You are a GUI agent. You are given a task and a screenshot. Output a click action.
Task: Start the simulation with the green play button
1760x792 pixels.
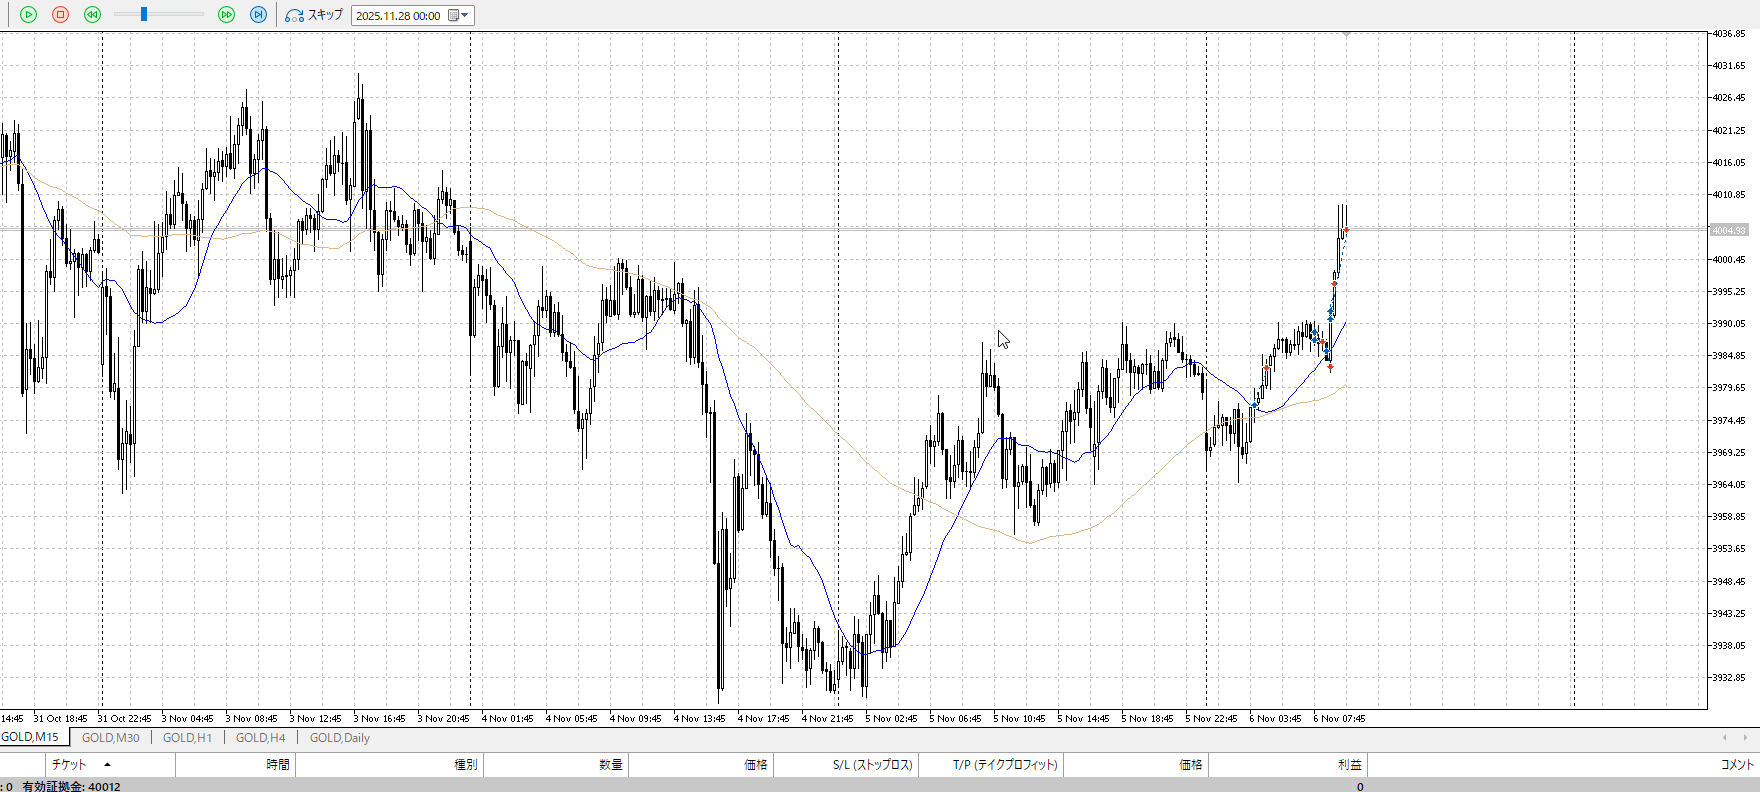(28, 15)
